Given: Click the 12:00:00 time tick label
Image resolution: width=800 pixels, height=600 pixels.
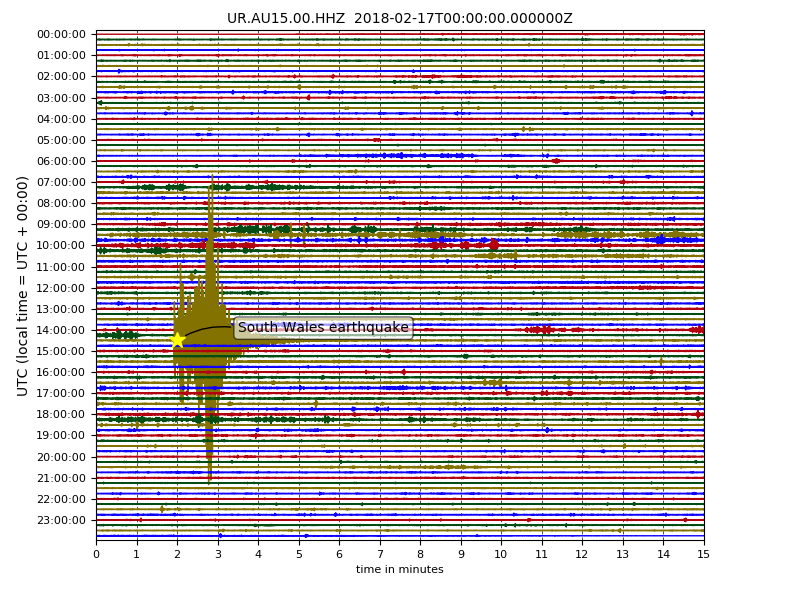Looking at the screenshot, I should [61, 288].
